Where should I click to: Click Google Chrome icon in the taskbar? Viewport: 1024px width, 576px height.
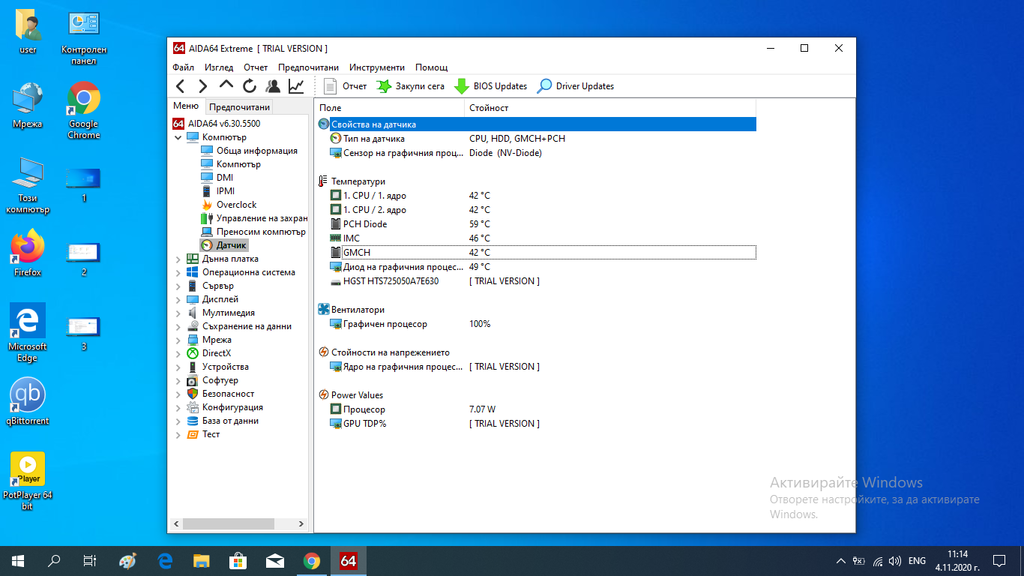[311, 561]
